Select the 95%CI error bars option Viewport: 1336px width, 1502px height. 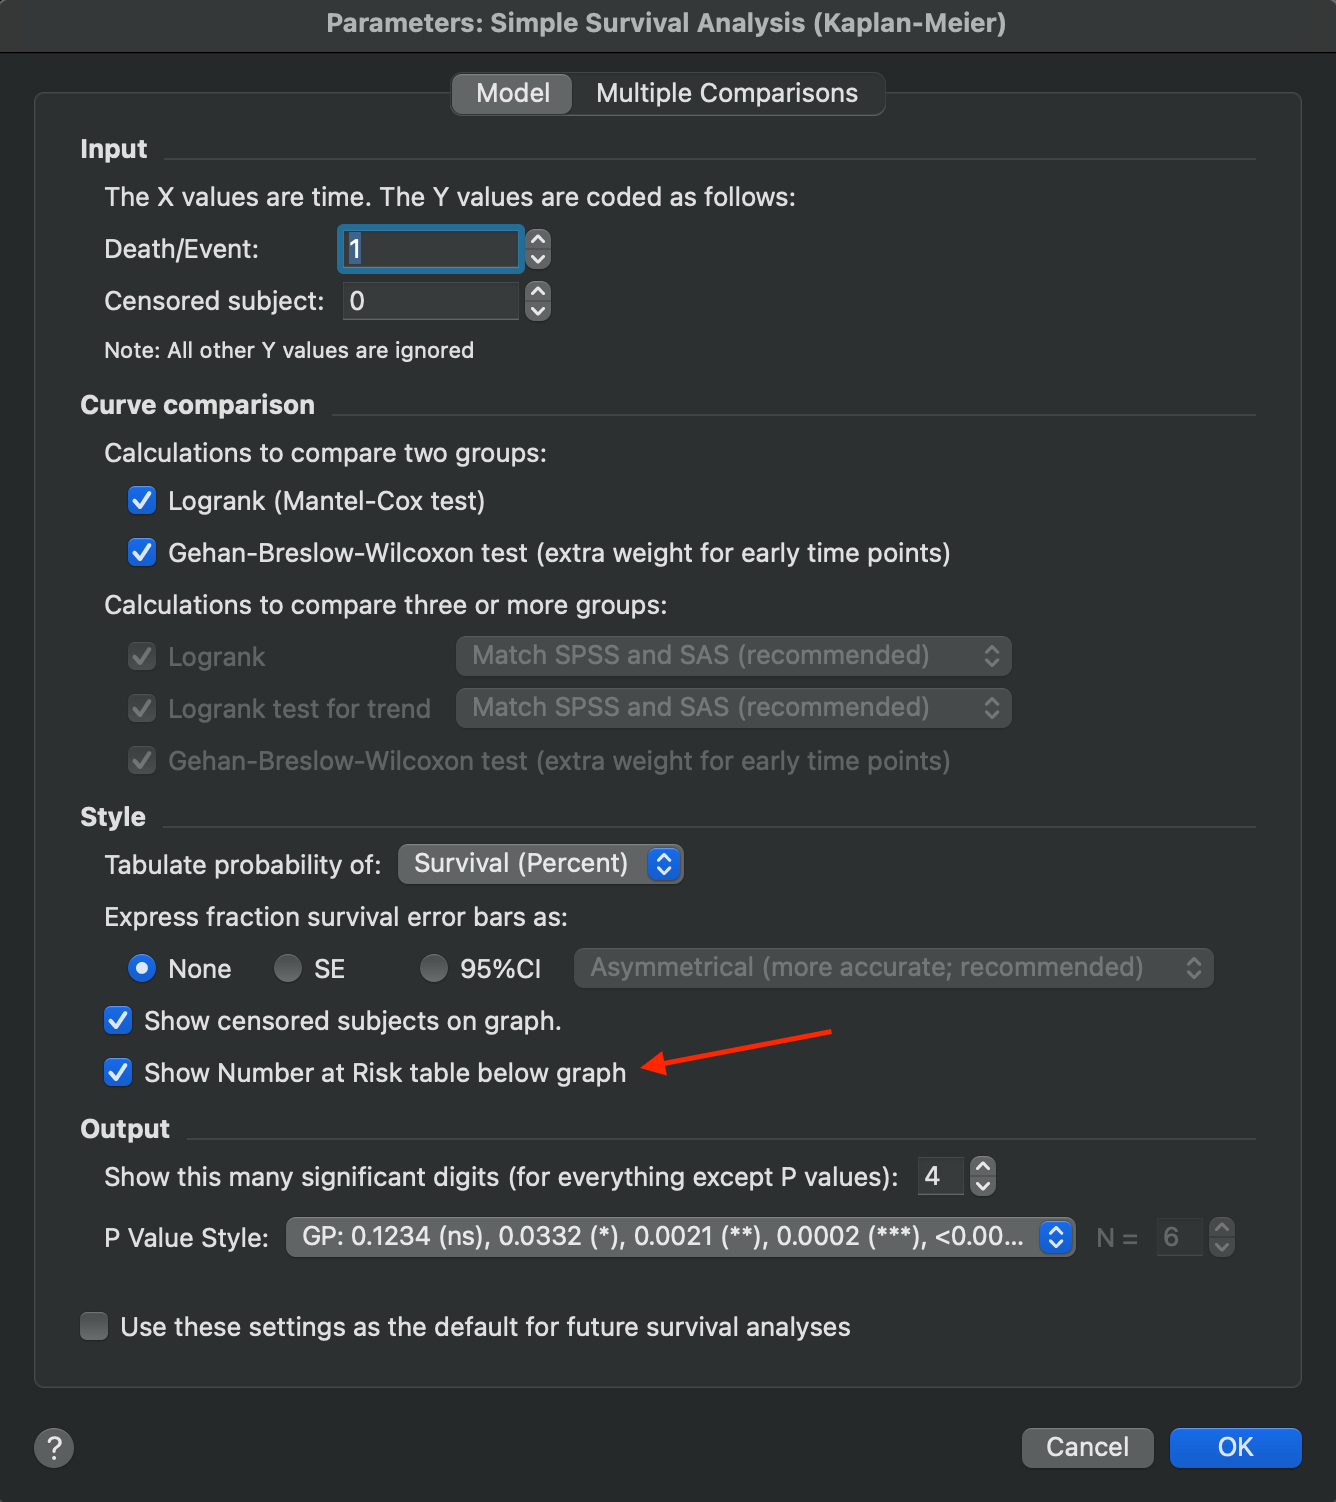click(434, 968)
